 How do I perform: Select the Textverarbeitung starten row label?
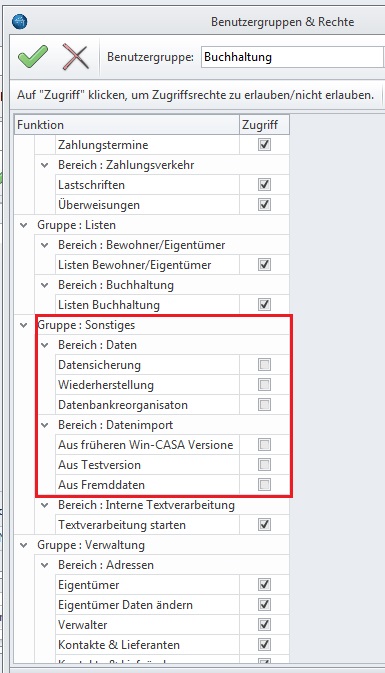[122, 524]
